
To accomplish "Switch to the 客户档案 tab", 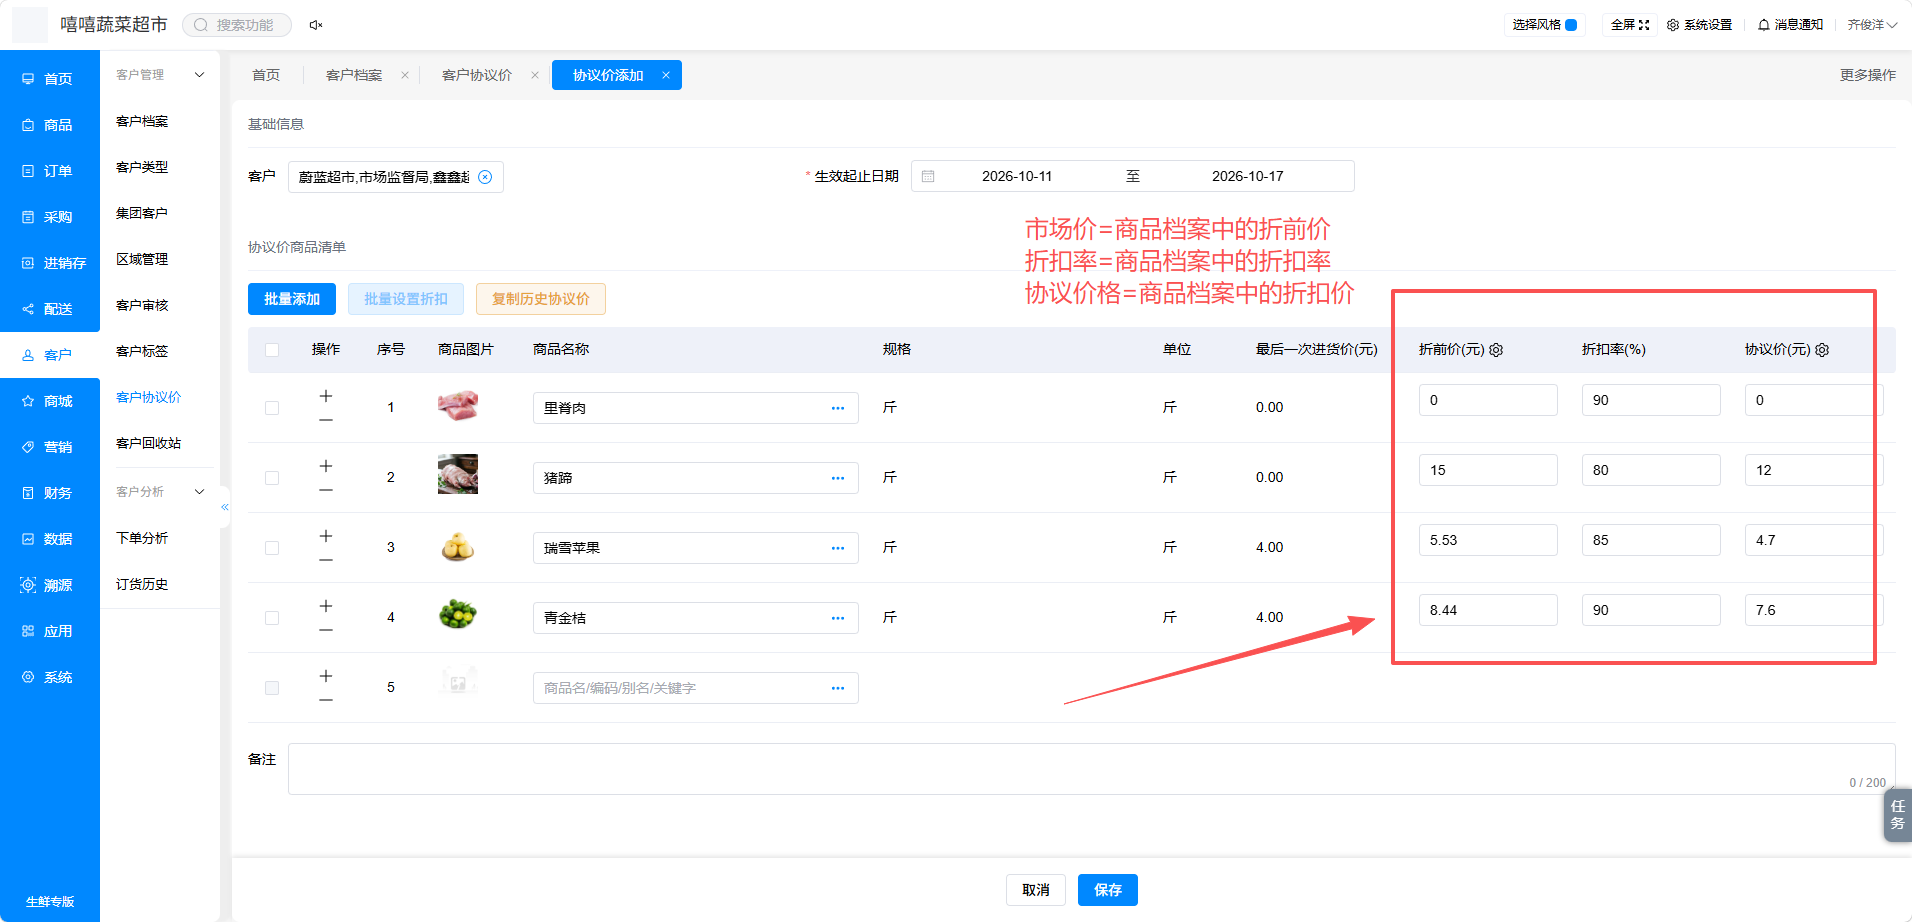I will tap(354, 75).
